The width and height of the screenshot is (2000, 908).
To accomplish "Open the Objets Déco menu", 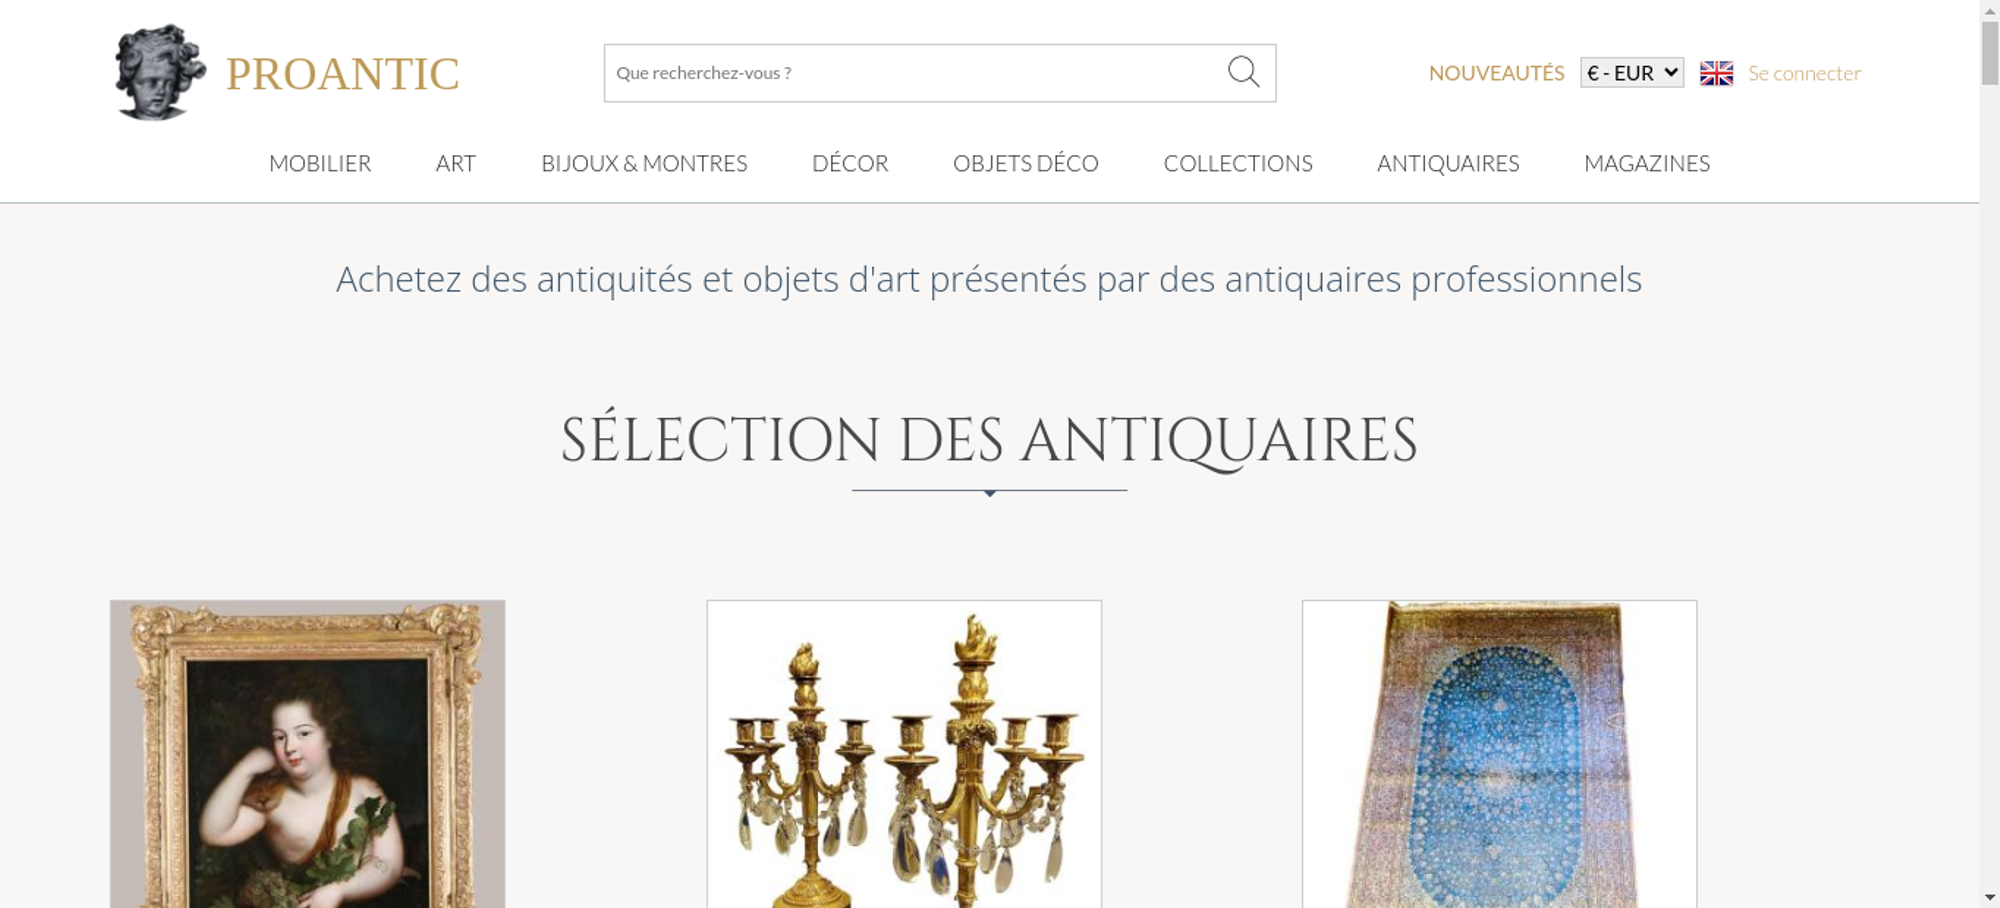I will pos(1026,163).
